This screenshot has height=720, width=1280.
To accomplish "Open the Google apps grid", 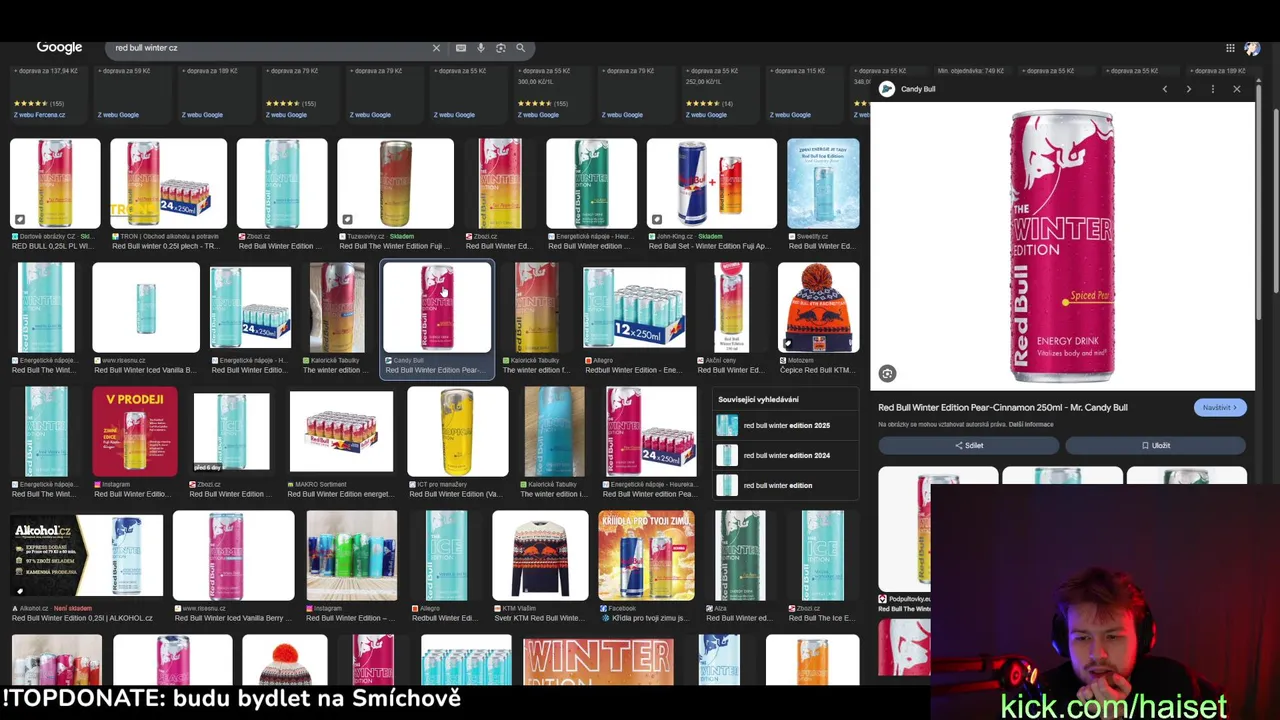I will point(1230,48).
